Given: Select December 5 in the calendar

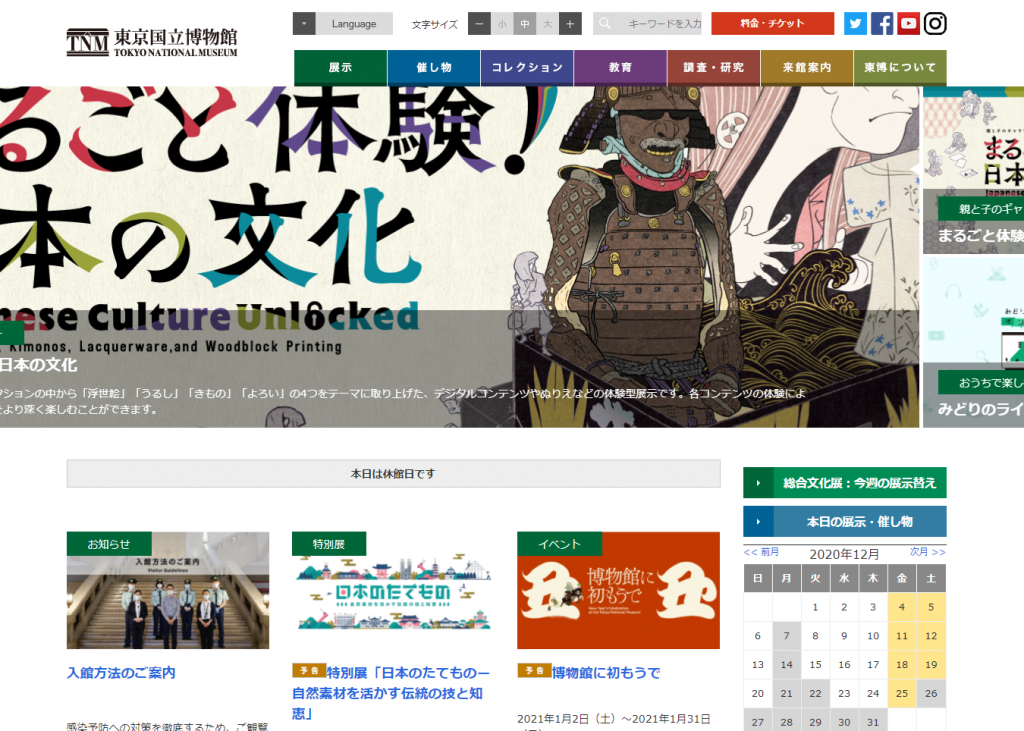Looking at the screenshot, I should (x=931, y=607).
